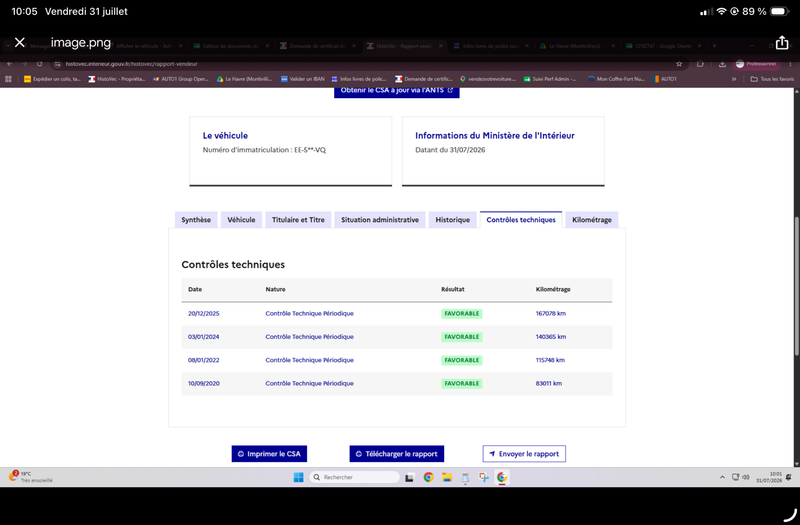
Task: Click the 'Imprimer le CSA' button
Action: 269,454
